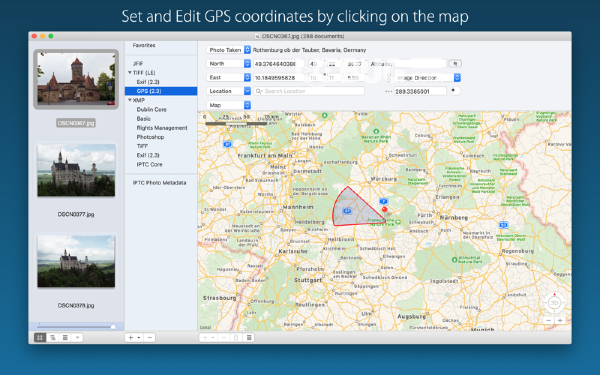Click the latitude decimal field 49.3764640386
600x375 pixels.
pos(279,64)
